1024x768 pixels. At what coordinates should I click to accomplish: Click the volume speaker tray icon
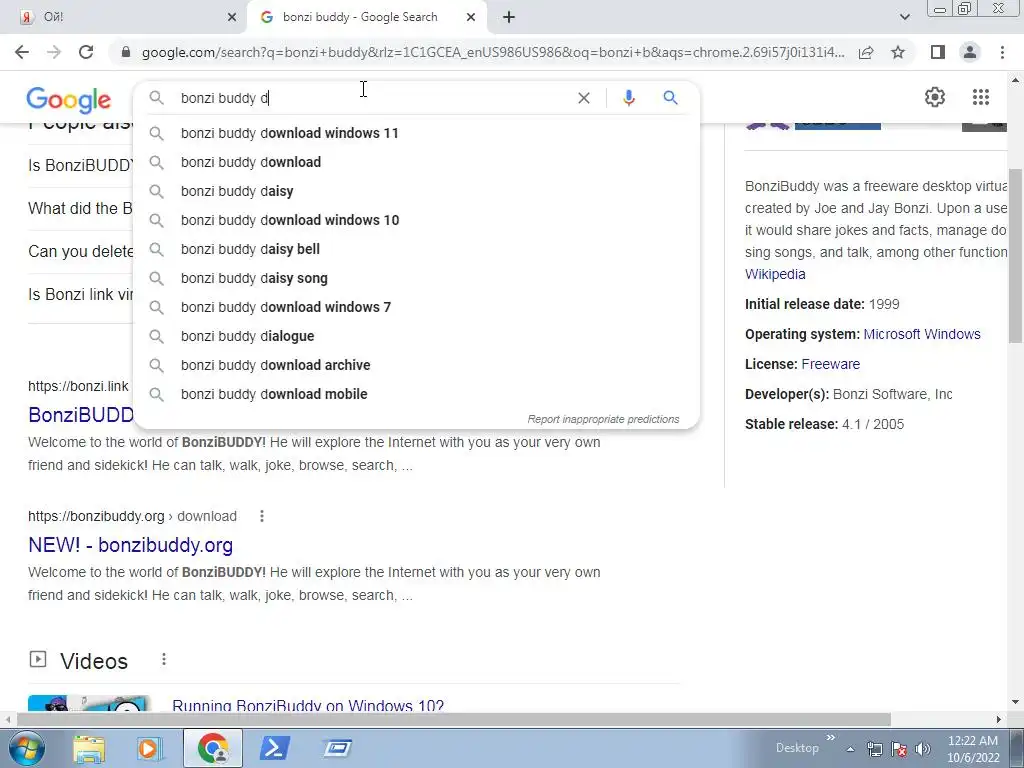[922, 749]
